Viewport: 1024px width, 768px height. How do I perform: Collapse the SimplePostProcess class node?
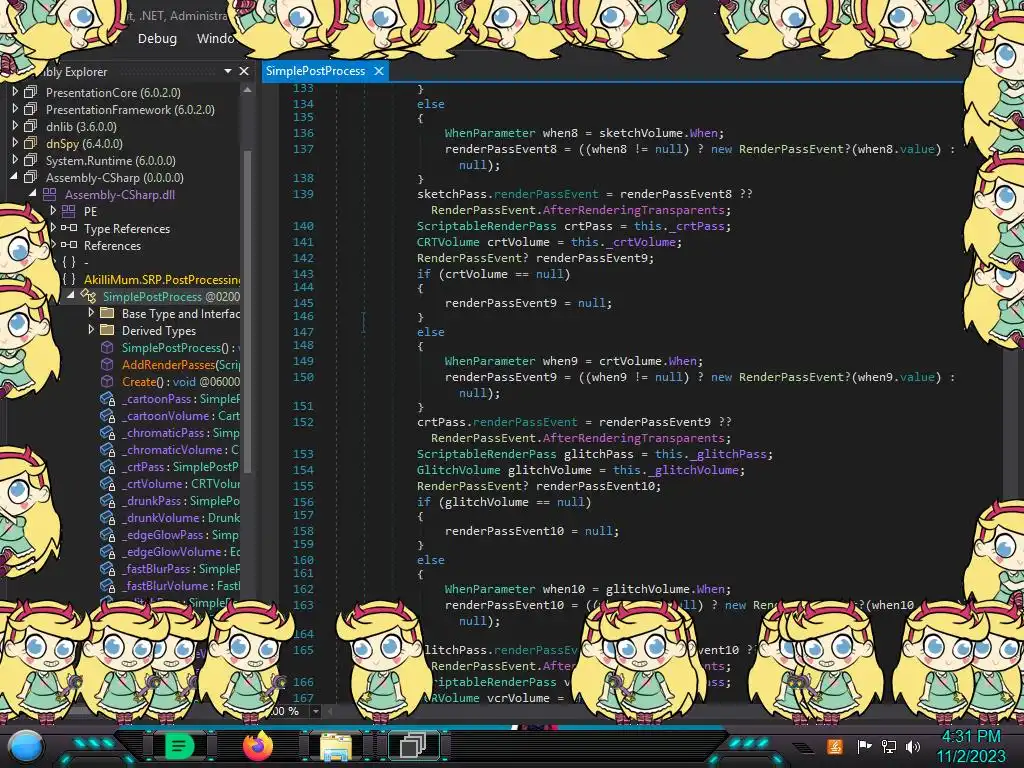tap(71, 296)
